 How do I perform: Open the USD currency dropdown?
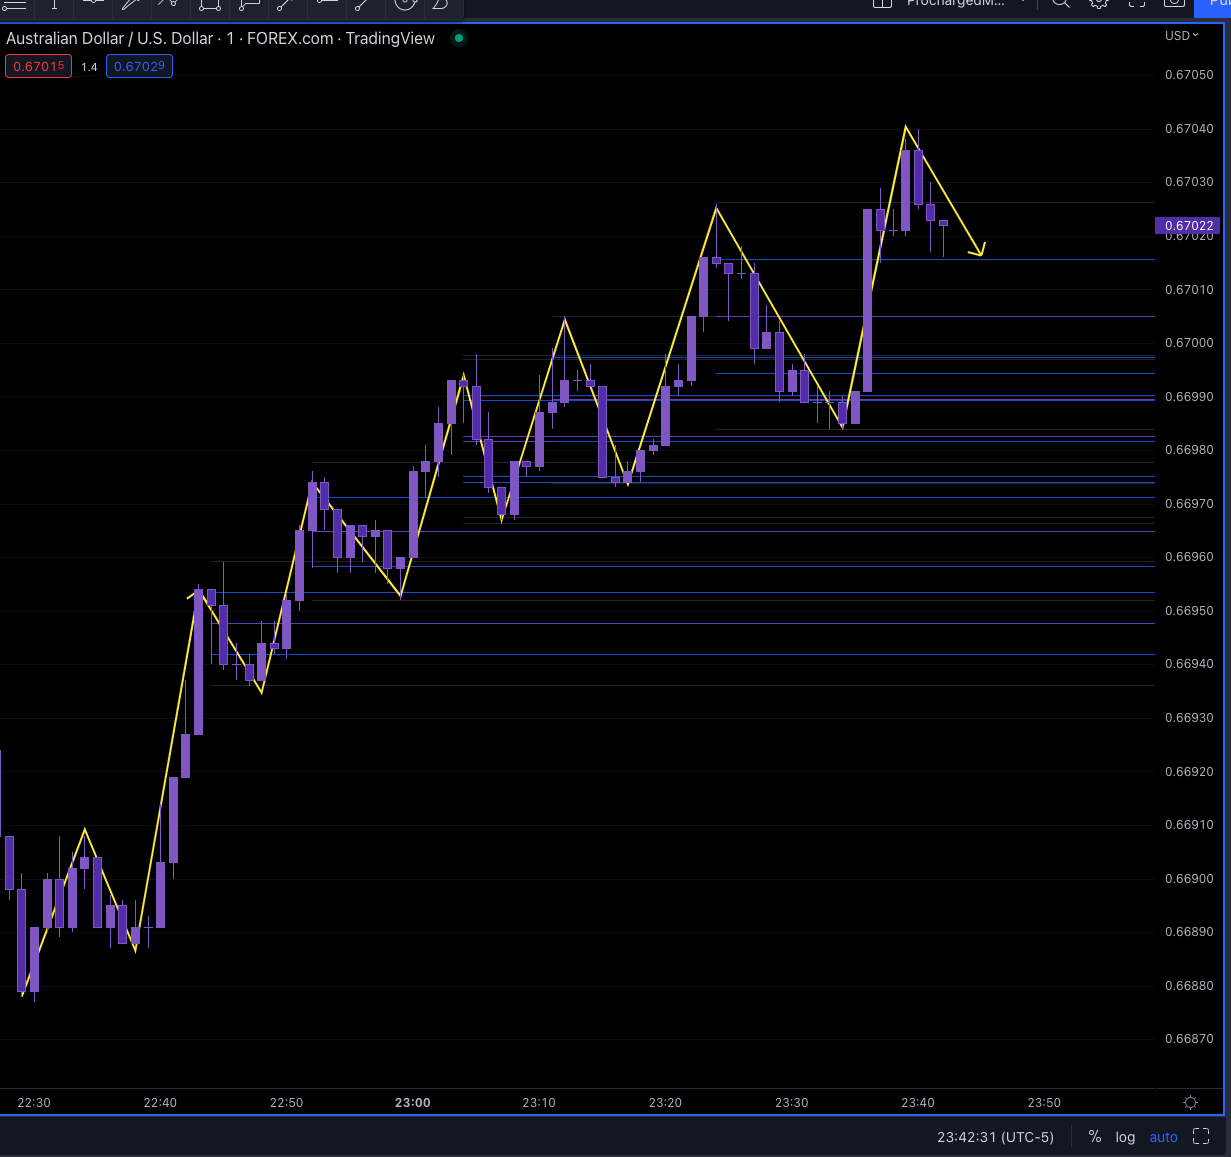(1181, 35)
